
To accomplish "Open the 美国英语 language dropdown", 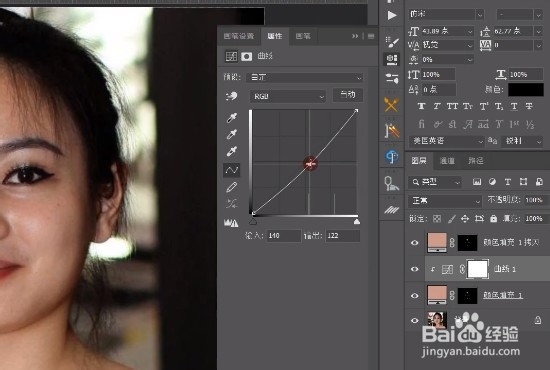I will 447,141.
